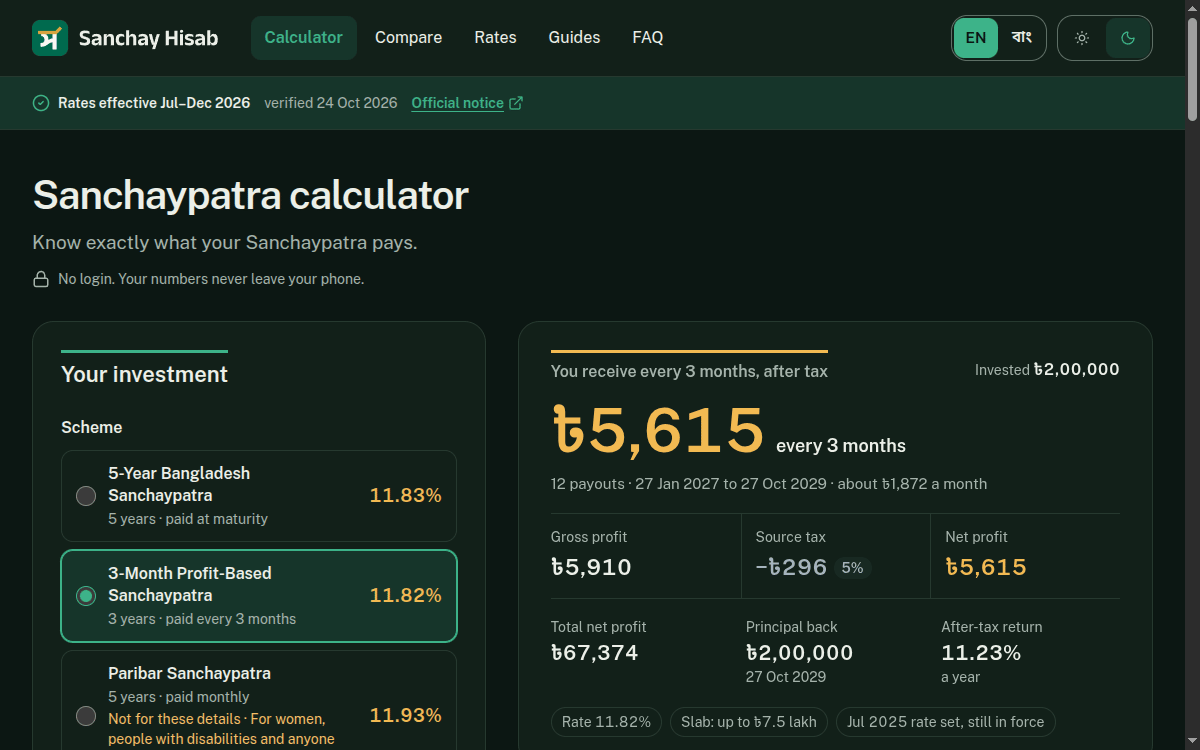Click the 11.83% rate of 5-Year scheme

[406, 496]
